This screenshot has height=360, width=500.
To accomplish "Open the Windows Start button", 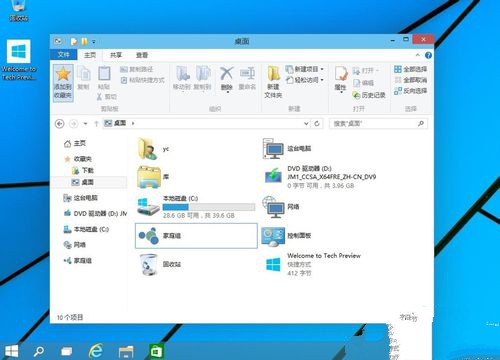I will pyautogui.click(x=11, y=351).
